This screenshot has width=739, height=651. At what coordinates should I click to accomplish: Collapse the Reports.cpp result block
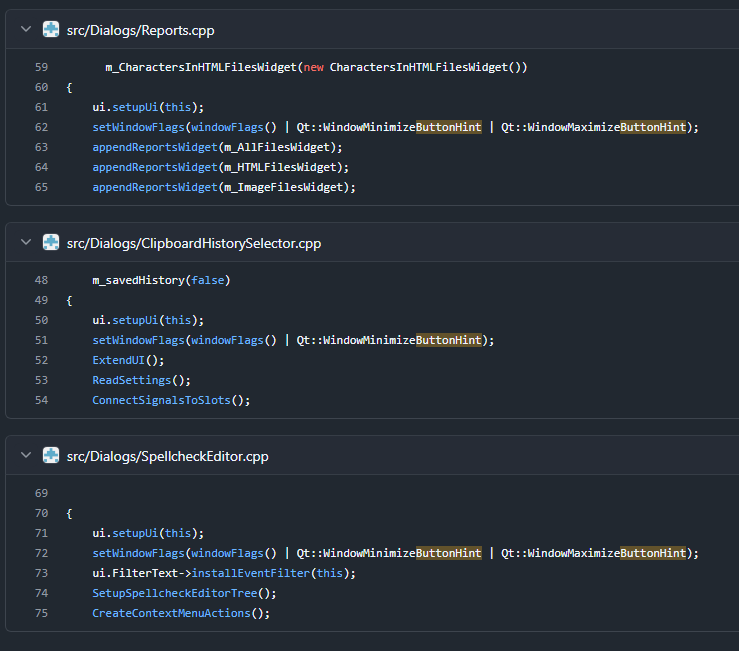(25, 30)
